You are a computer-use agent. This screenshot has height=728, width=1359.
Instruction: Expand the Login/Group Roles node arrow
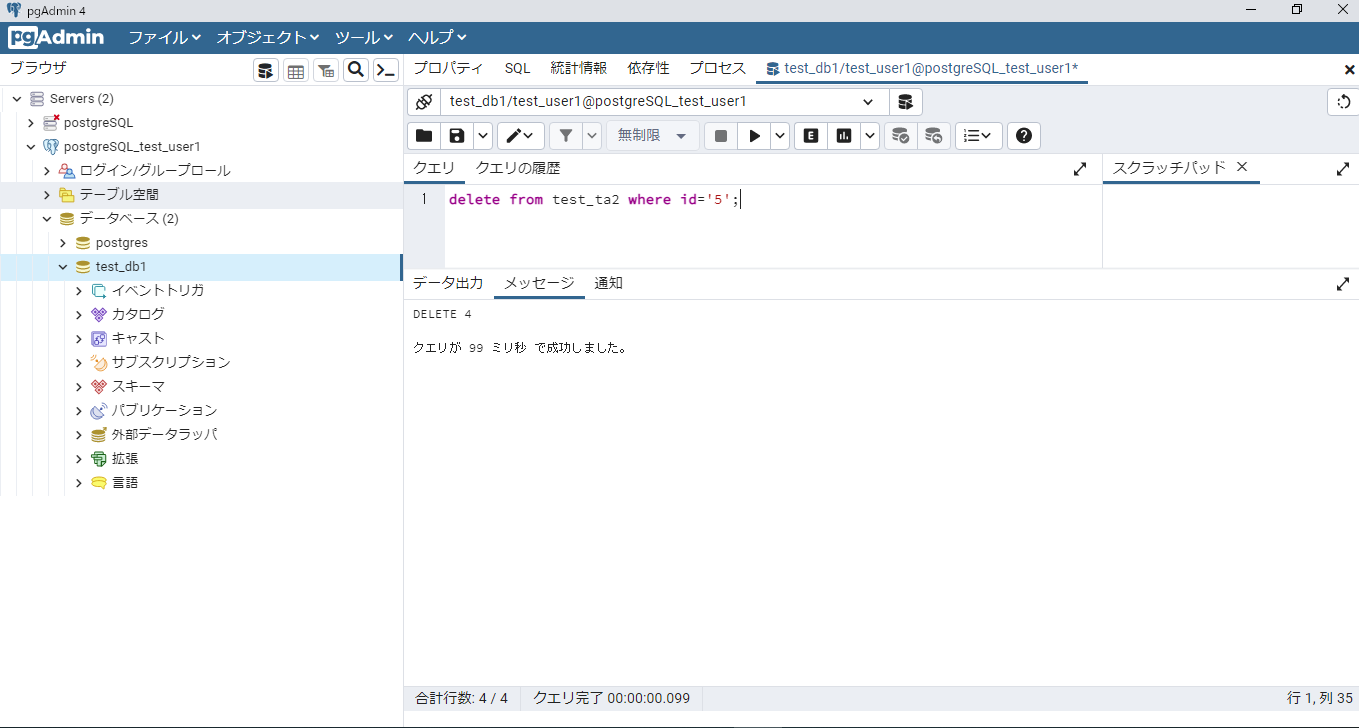pos(47,171)
